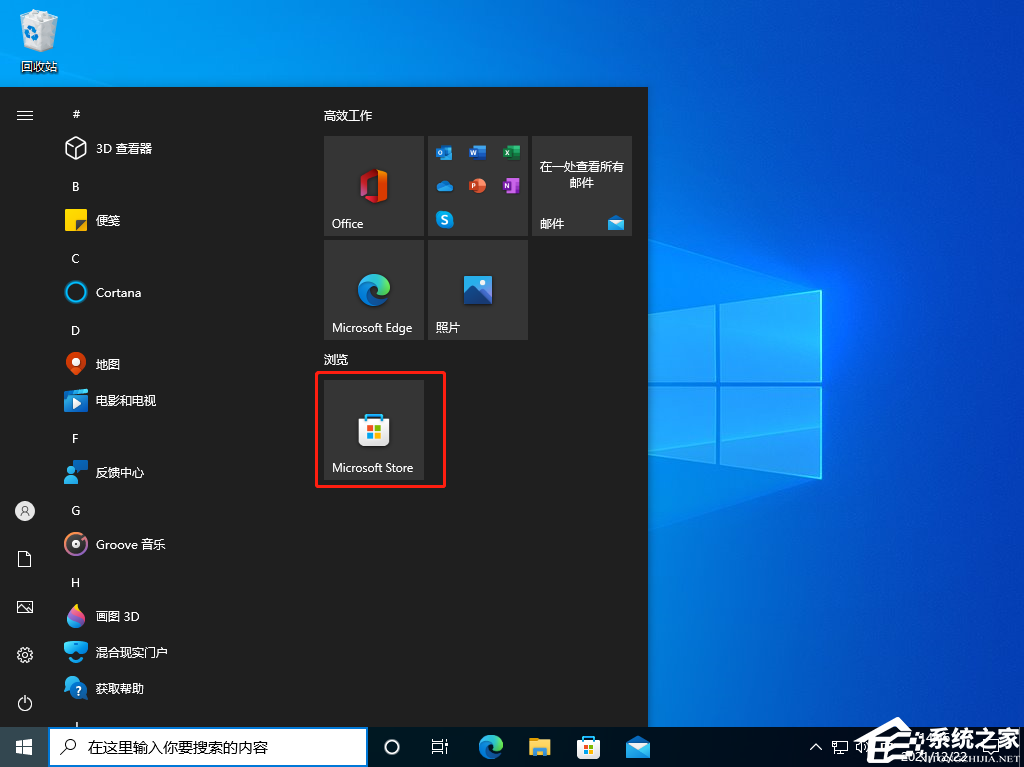Open the 邮件 (Mail) live tile

582,186
